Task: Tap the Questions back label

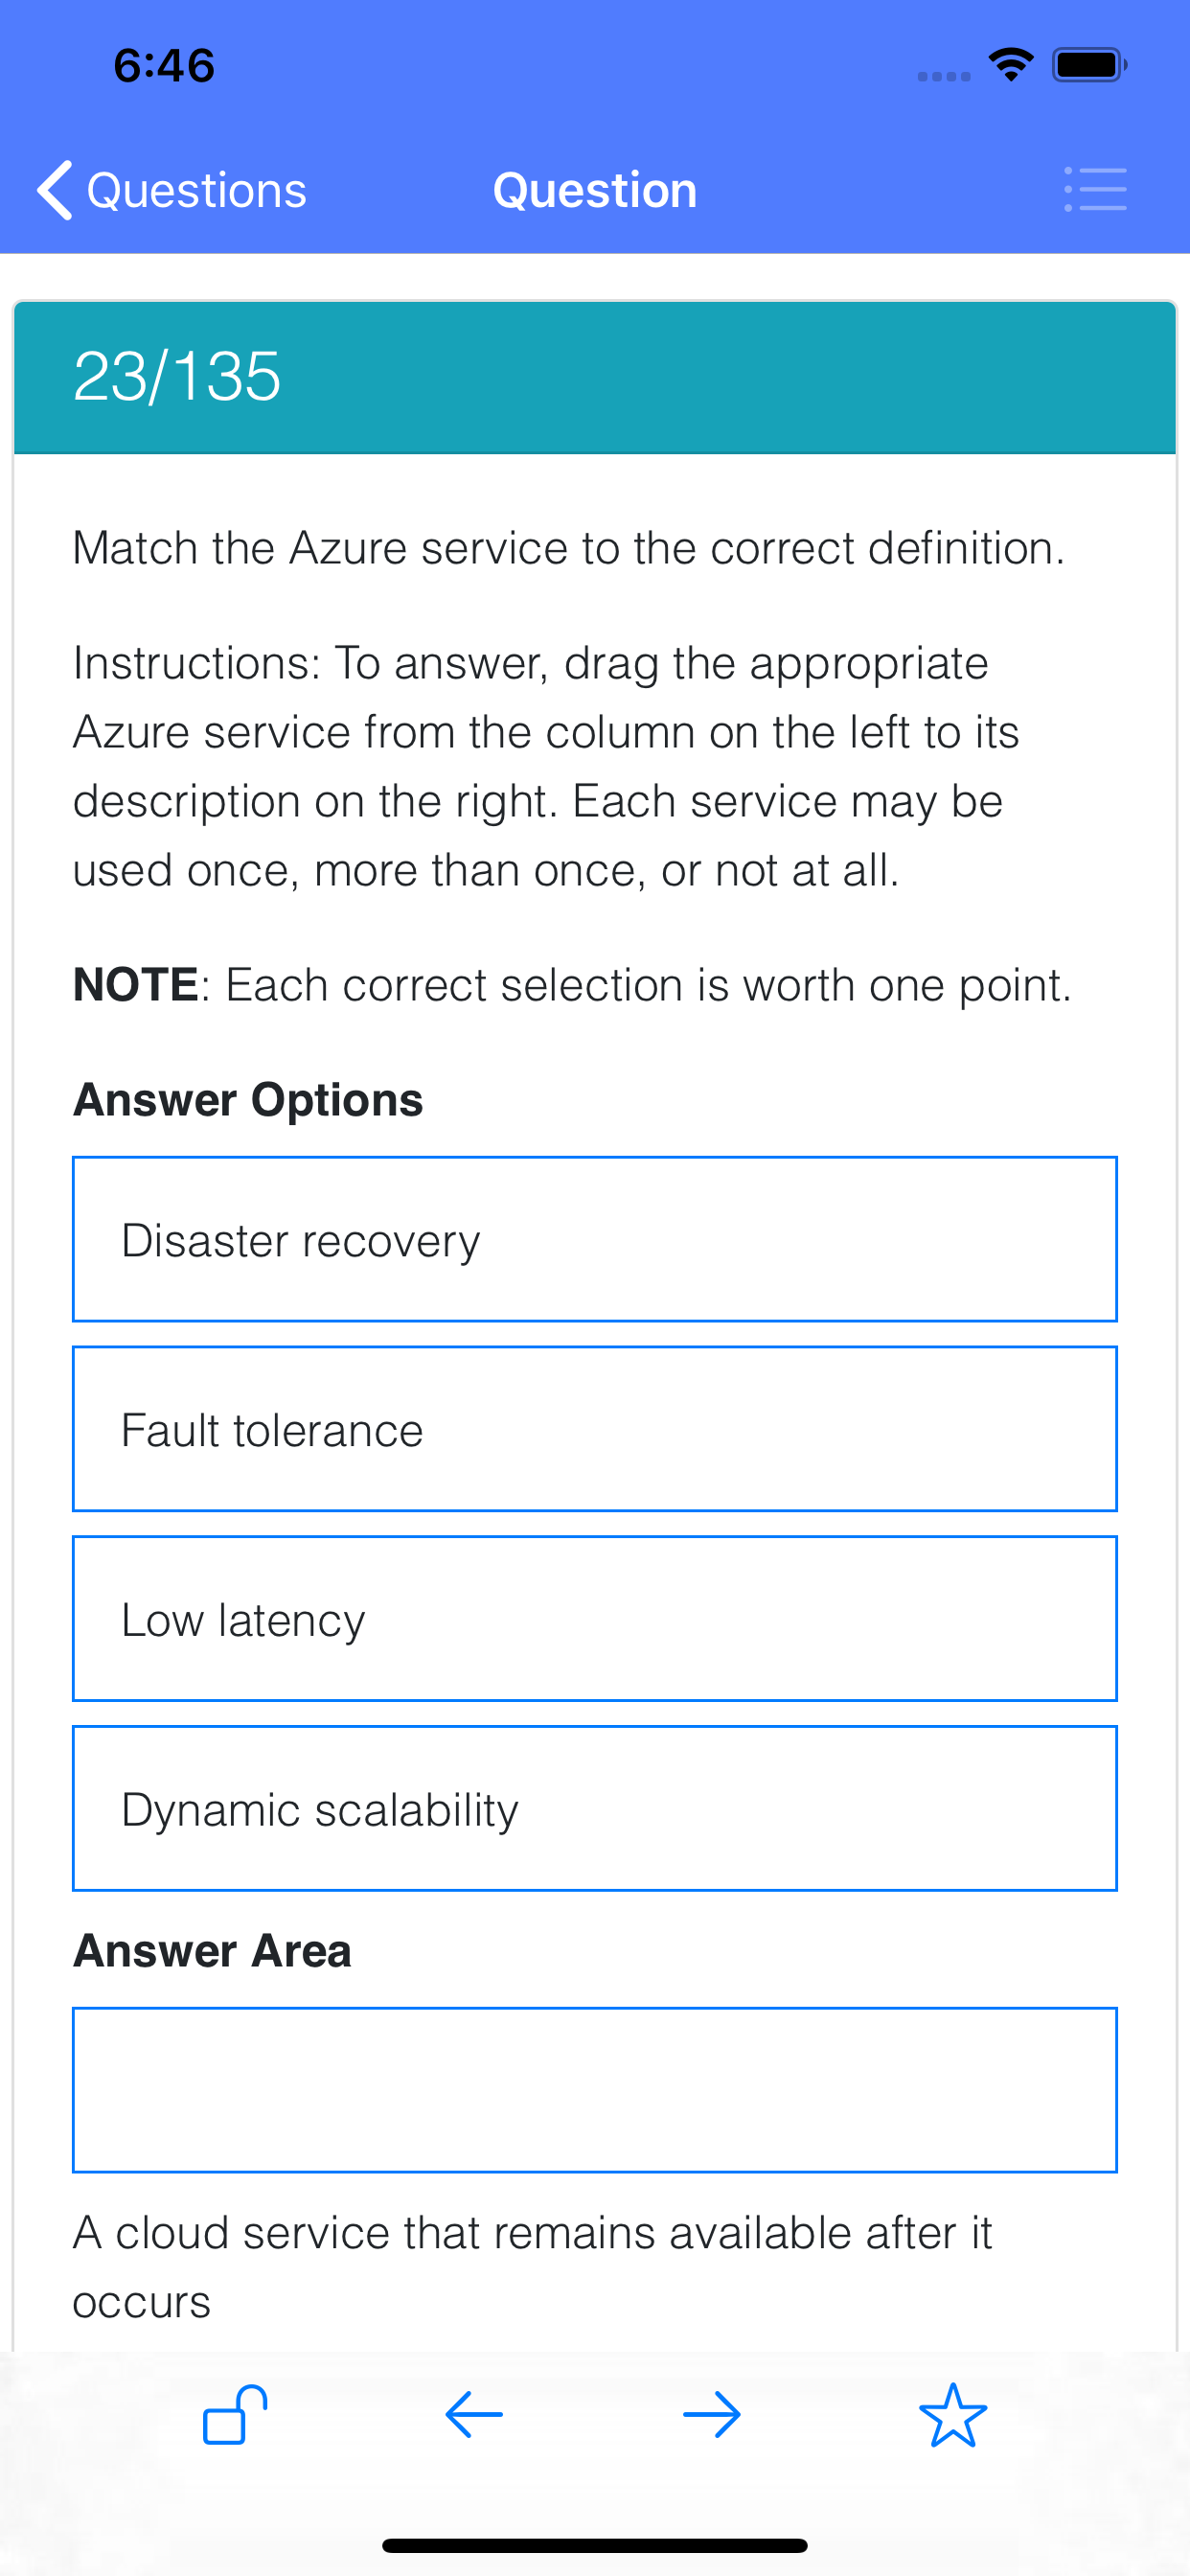Action: [197, 190]
